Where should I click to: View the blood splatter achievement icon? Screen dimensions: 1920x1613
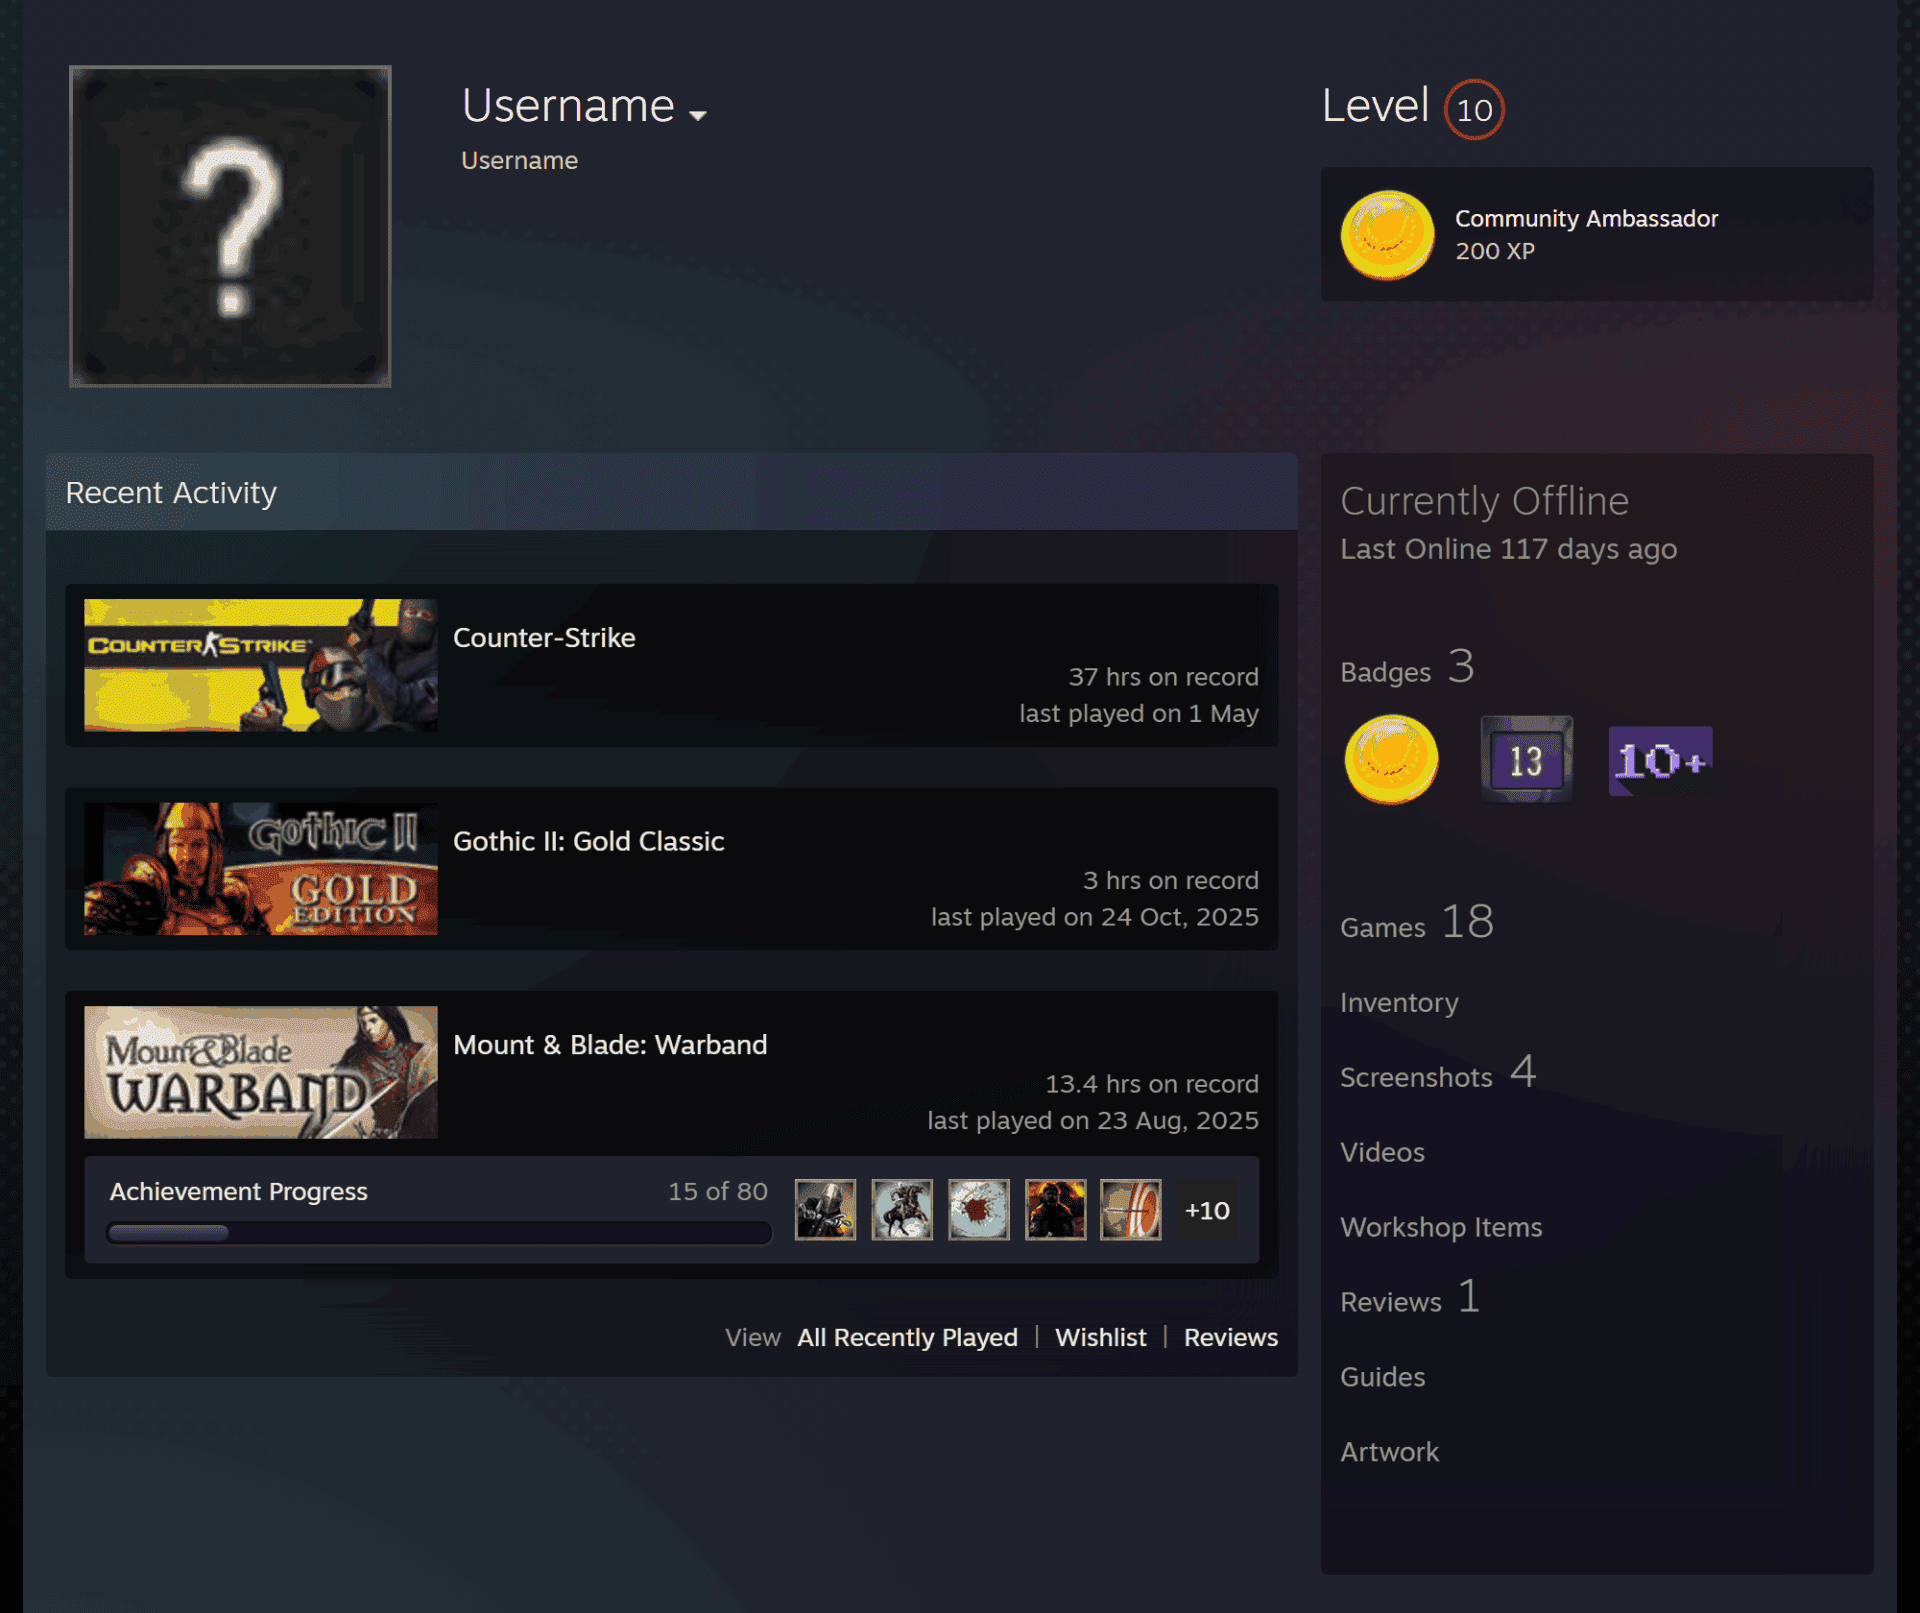[x=979, y=1210]
